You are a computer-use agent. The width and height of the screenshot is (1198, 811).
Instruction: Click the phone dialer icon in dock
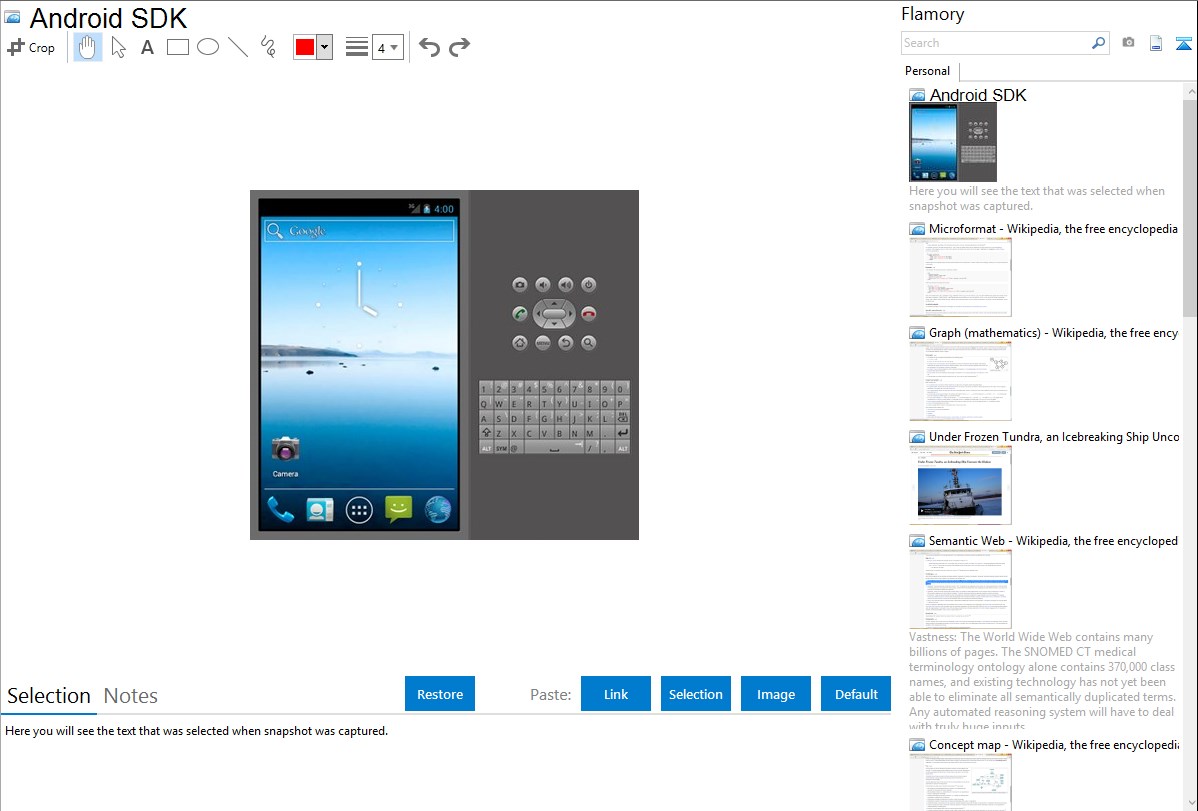[280, 509]
